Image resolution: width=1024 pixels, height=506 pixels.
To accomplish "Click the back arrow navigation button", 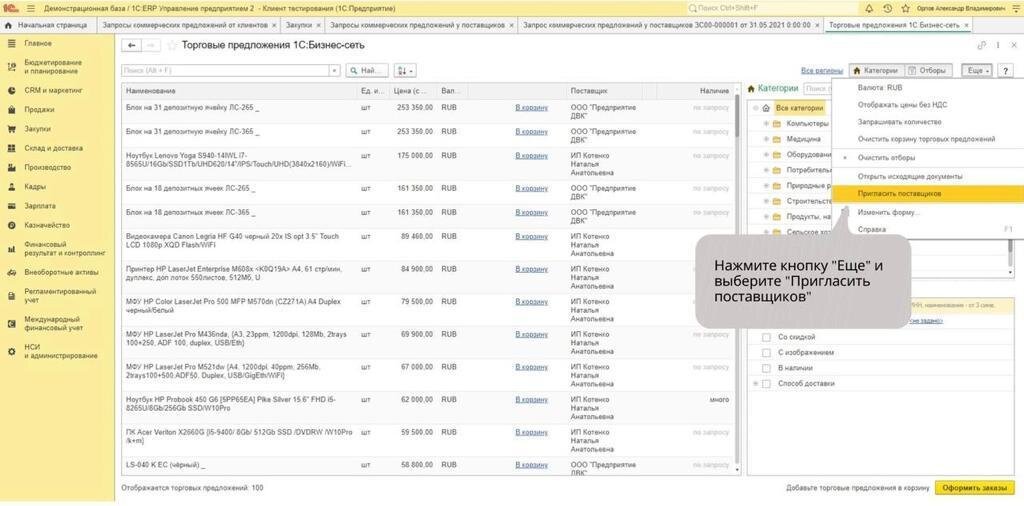I will pos(132,45).
